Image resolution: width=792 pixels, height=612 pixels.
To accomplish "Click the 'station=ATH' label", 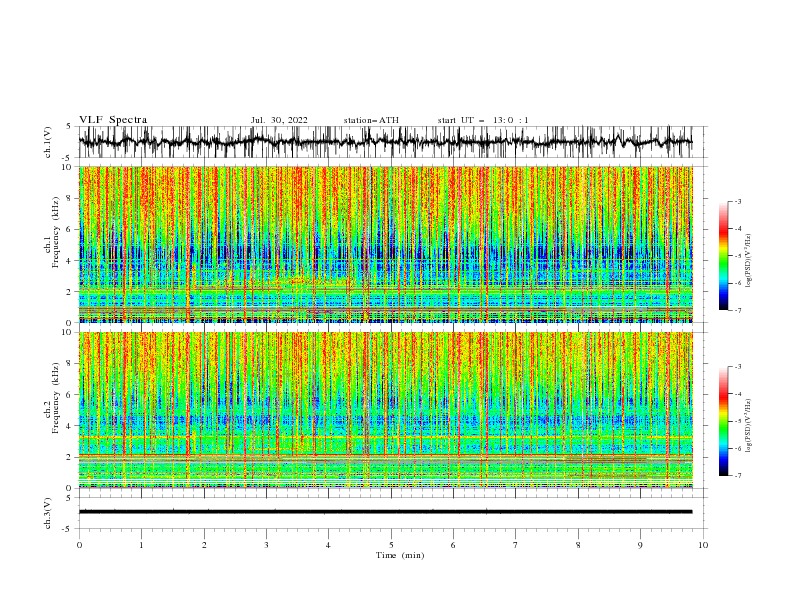I will 371,120.
